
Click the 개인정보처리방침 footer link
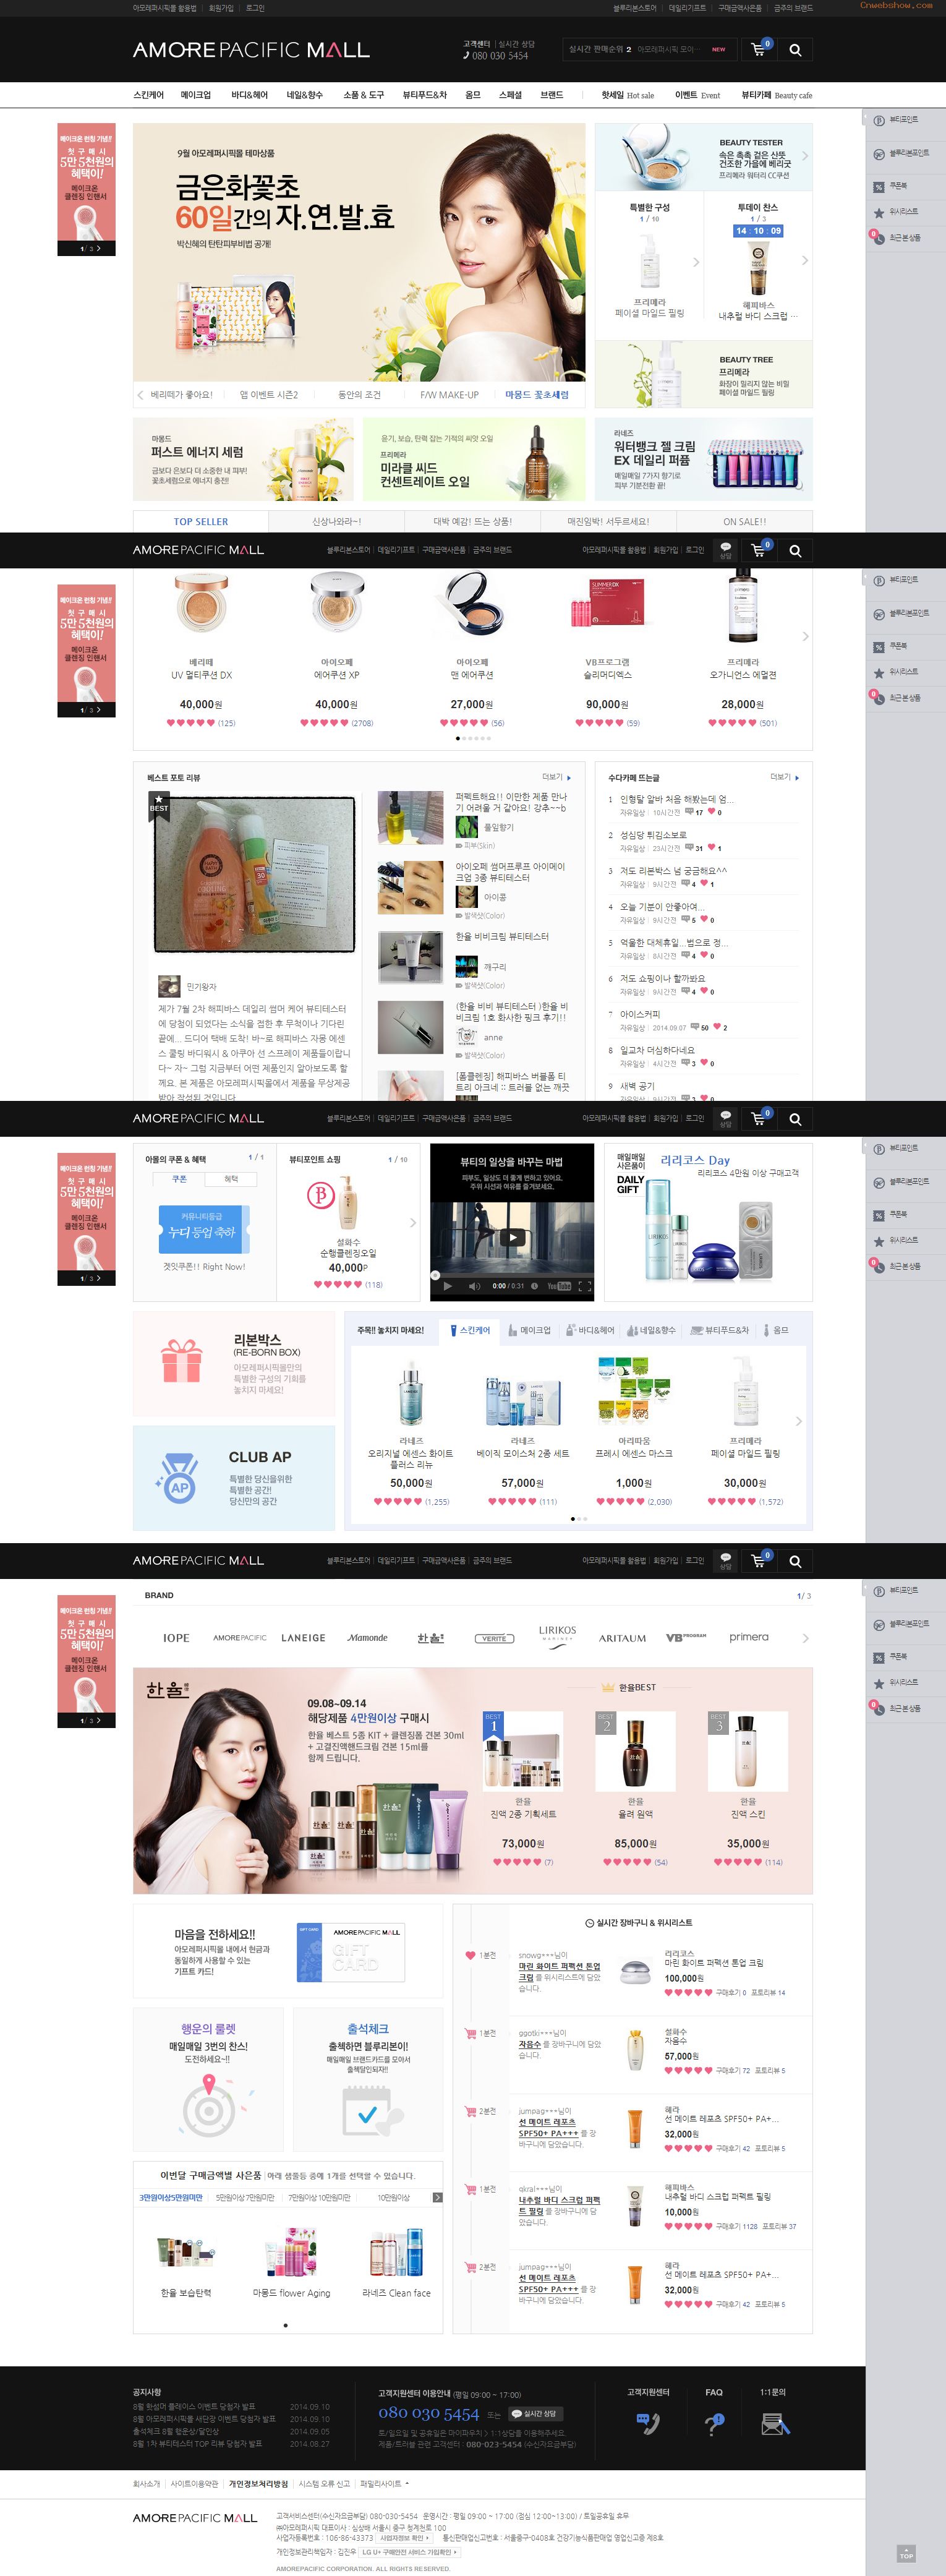click(258, 2483)
